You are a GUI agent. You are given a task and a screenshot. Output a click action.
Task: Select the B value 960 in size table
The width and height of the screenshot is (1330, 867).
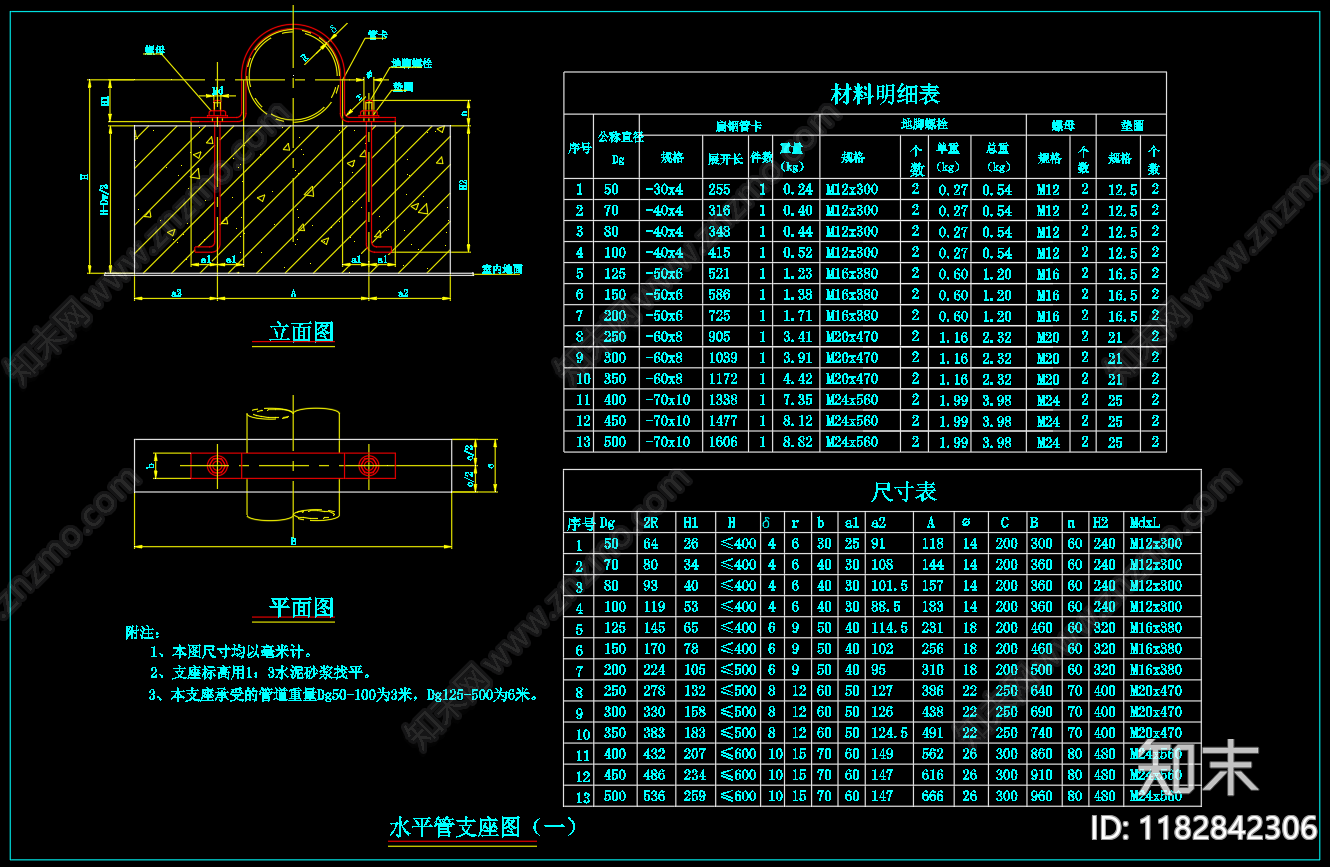(1041, 796)
